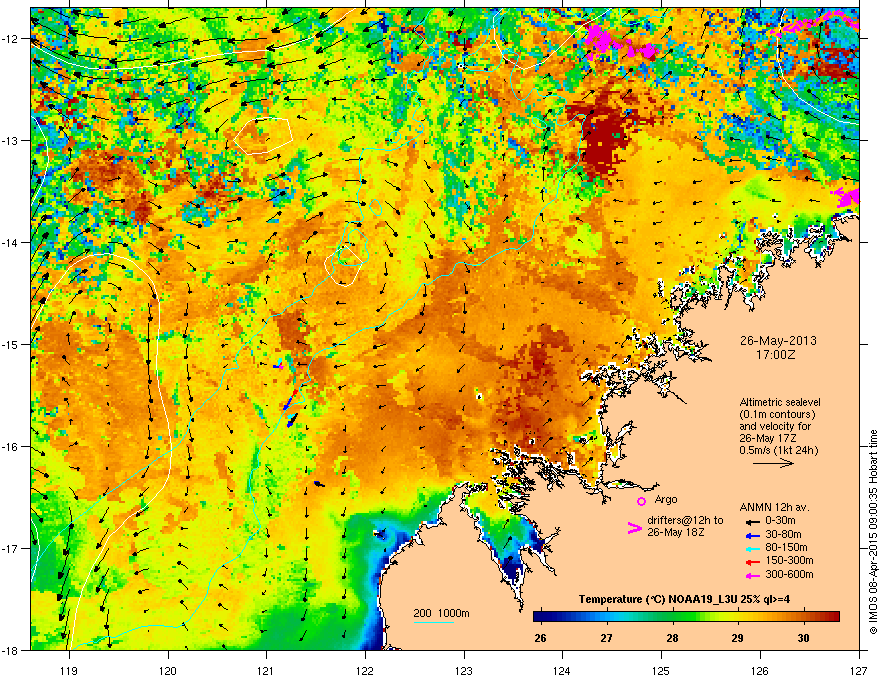
Task: Click the 'drifters@12h to' legend text
Action: [685, 521]
